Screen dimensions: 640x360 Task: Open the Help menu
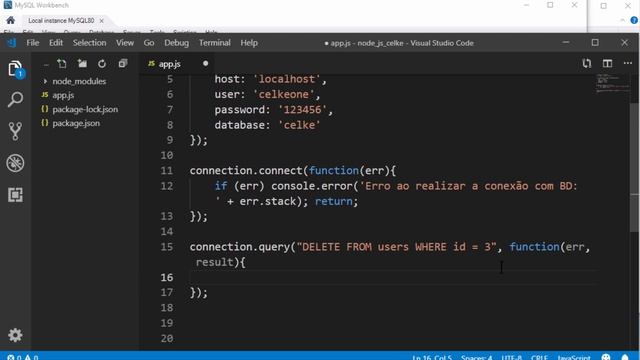click(249, 43)
